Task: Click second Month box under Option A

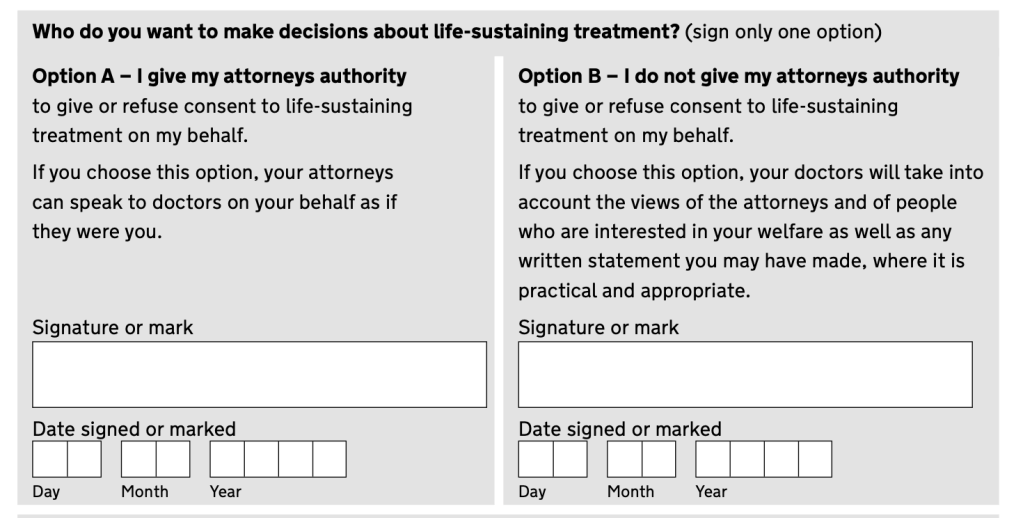Action: click(x=172, y=459)
